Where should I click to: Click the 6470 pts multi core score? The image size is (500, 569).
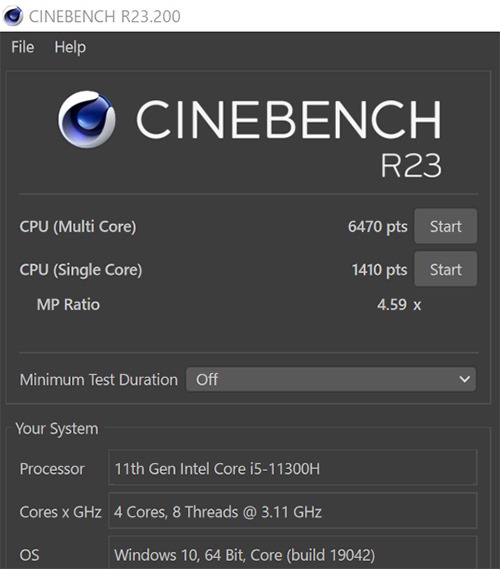[377, 226]
